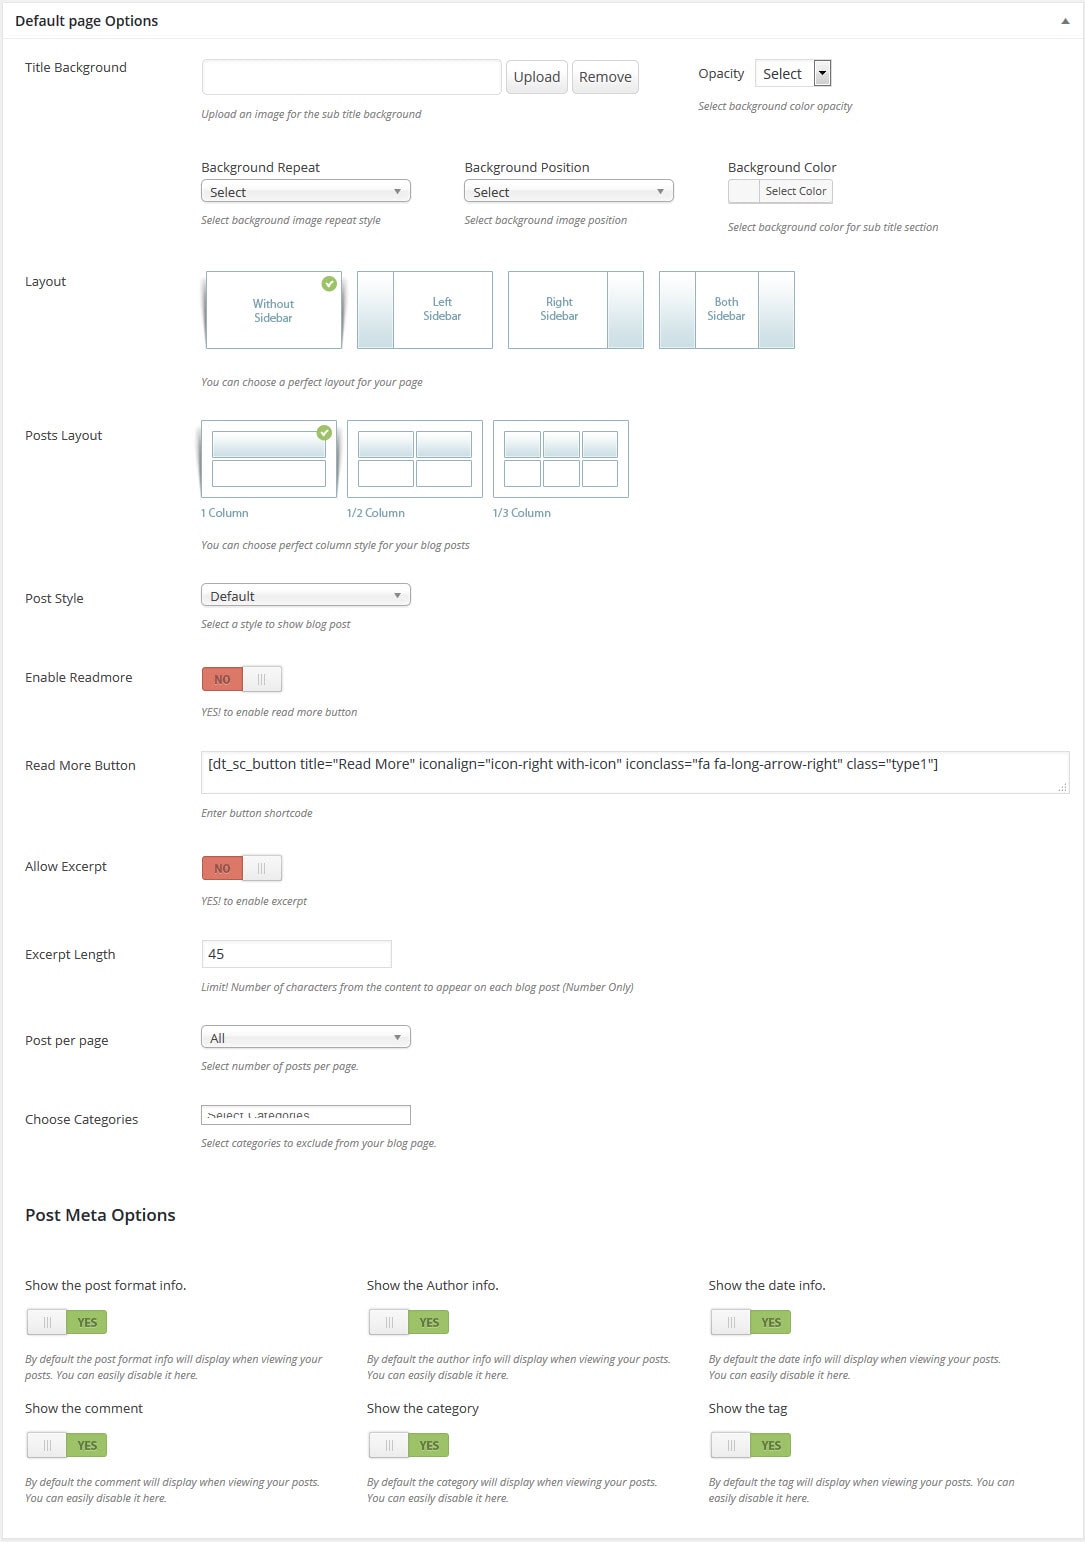The height and width of the screenshot is (1542, 1085).
Task: Choose the 1 Column posts layout
Action: tap(268, 459)
